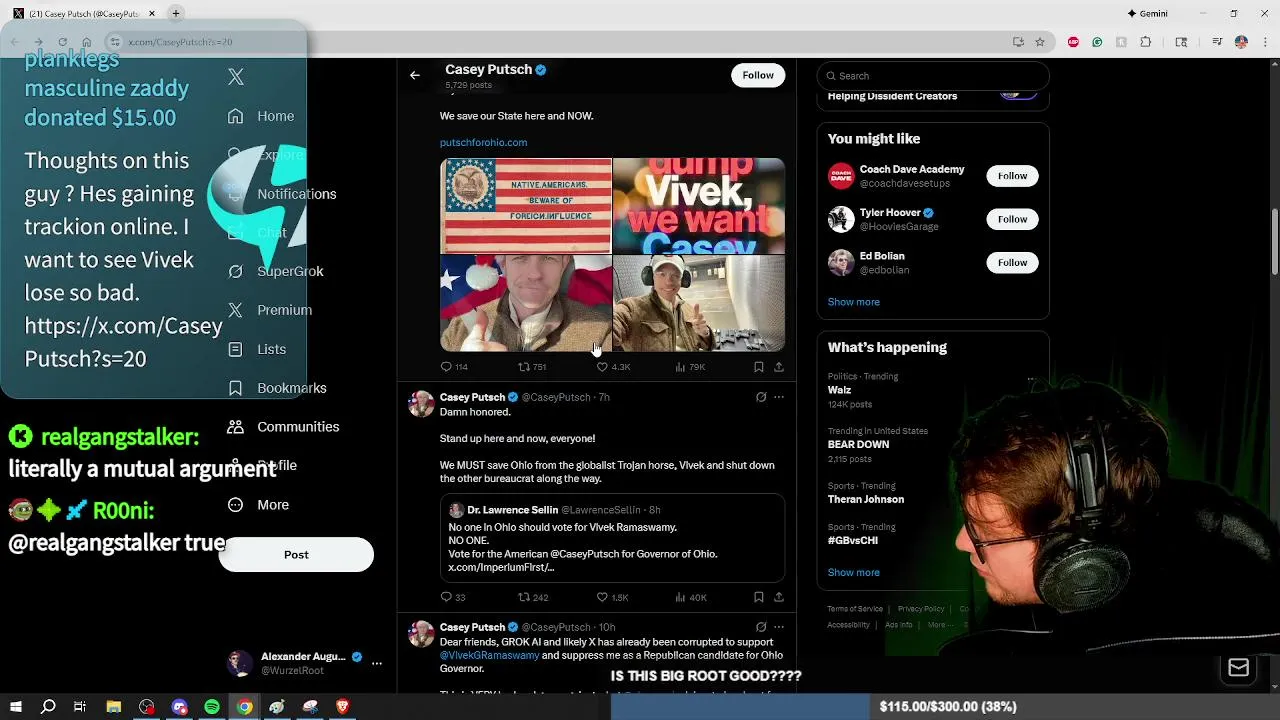Open the Grammarly extension
1280x720 pixels.
pos(1097,42)
